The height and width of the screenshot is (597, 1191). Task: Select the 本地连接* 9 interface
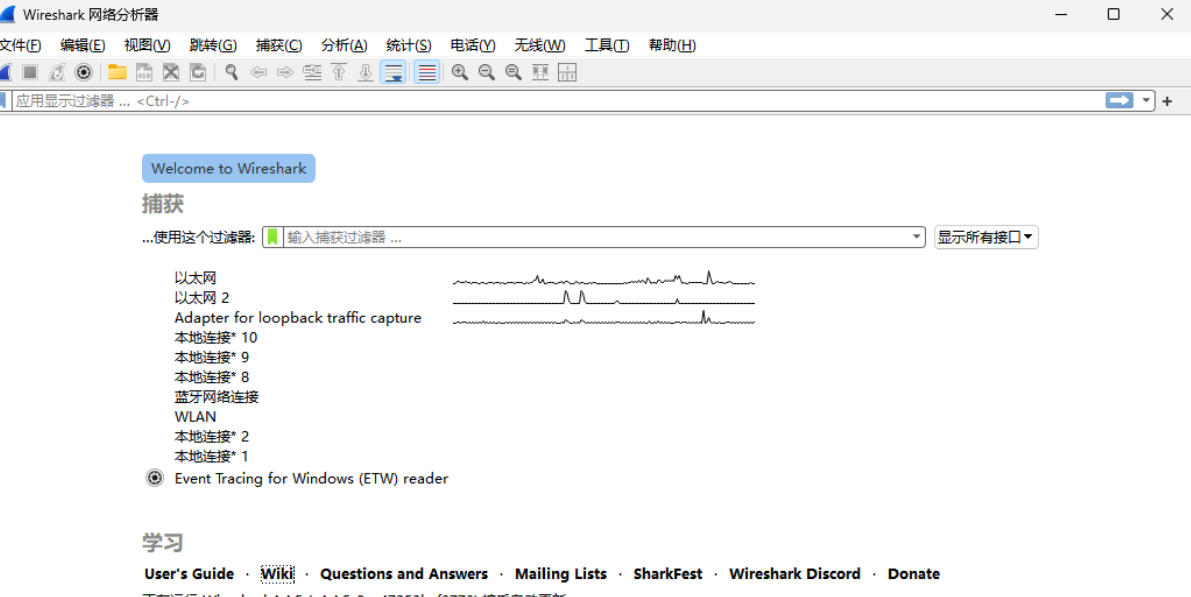click(x=212, y=357)
